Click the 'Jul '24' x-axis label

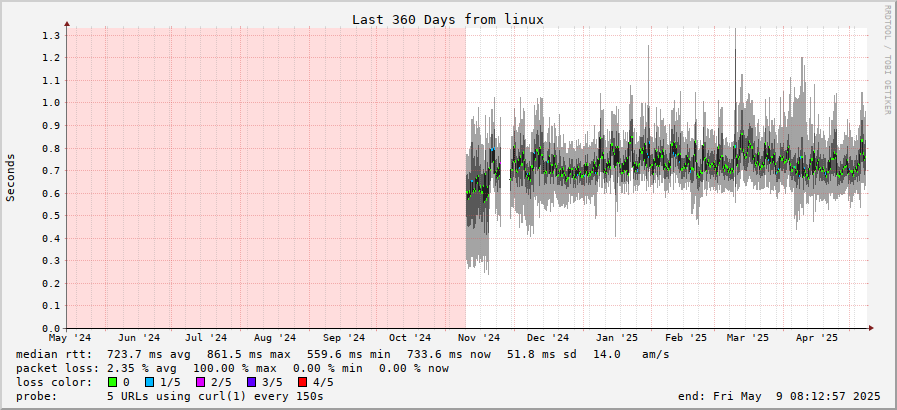(x=207, y=339)
